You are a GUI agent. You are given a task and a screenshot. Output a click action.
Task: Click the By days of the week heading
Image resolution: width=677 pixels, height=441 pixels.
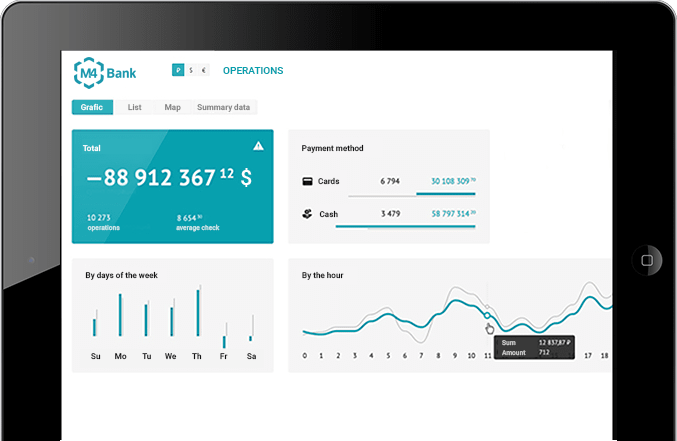tap(121, 275)
